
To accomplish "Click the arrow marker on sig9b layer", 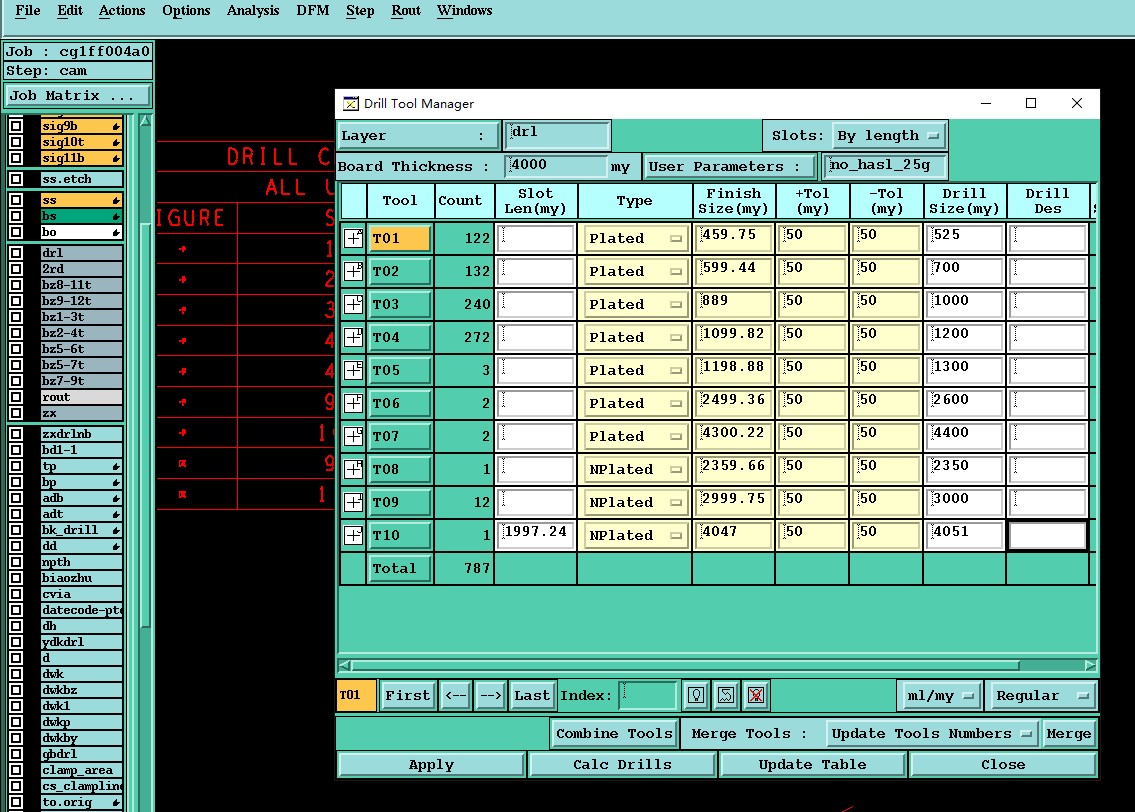I will pyautogui.click(x=116, y=127).
